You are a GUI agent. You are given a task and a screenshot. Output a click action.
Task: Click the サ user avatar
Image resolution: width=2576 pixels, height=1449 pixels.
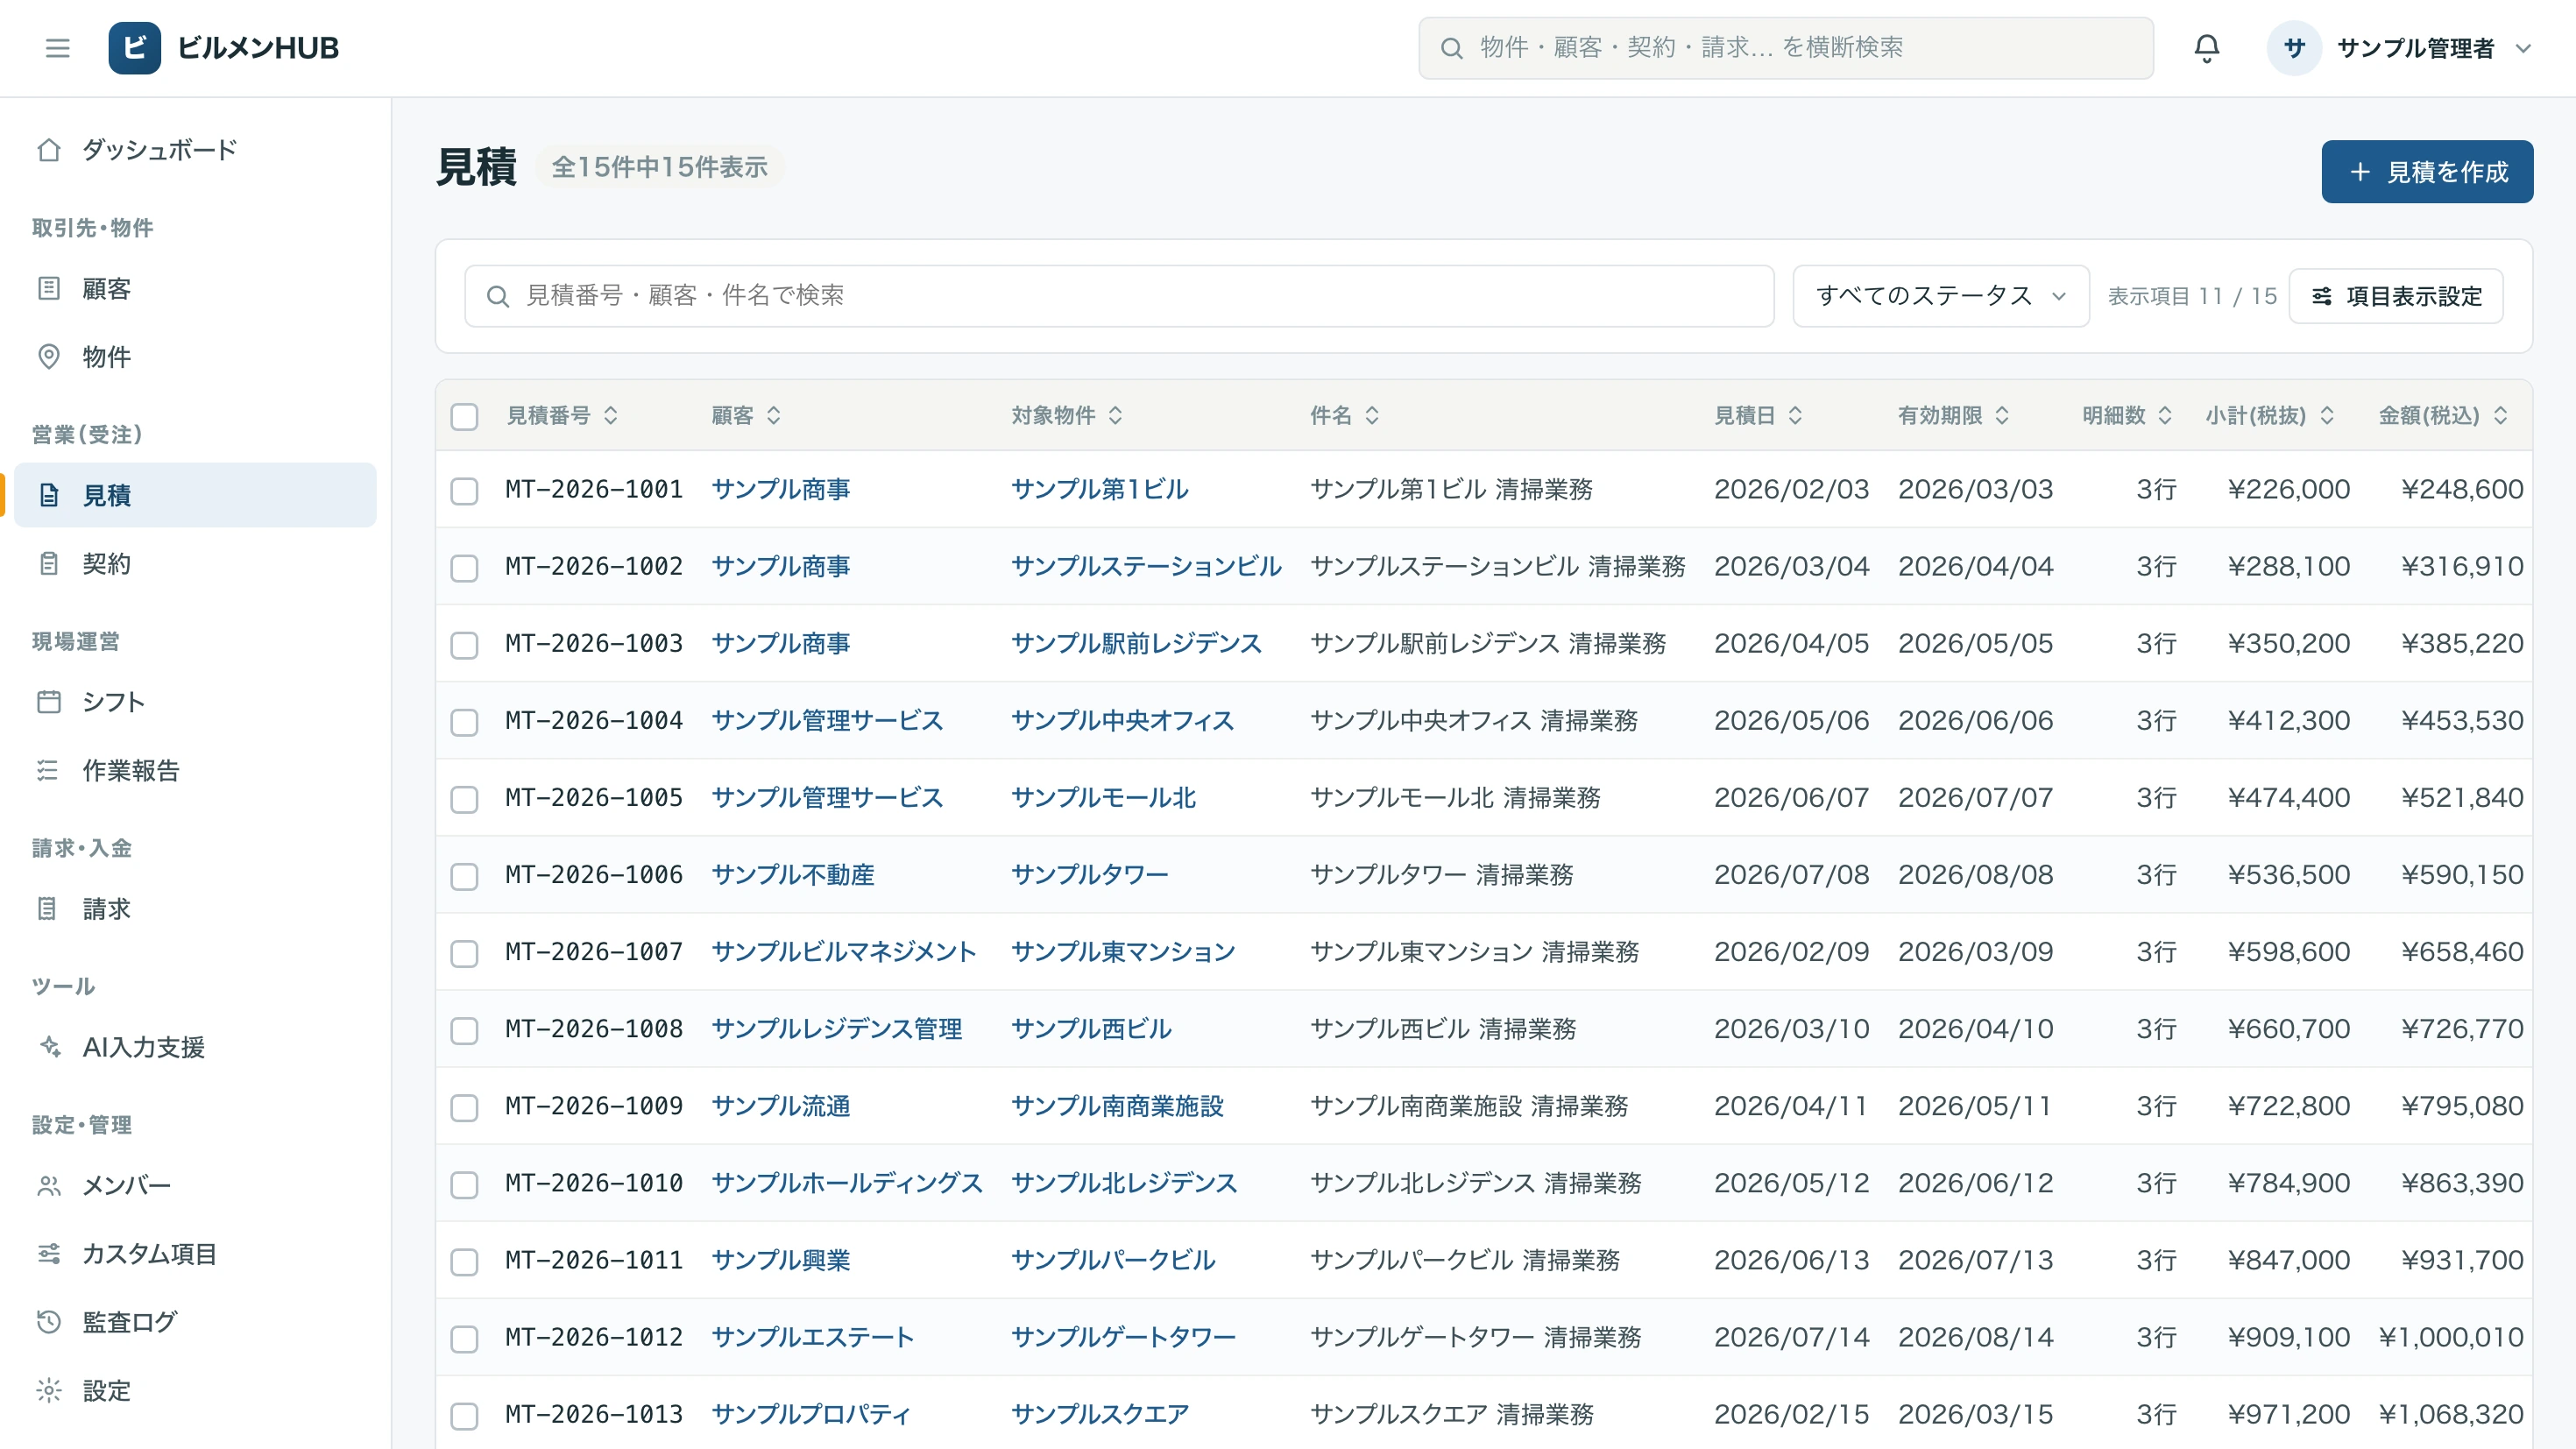click(2294, 48)
